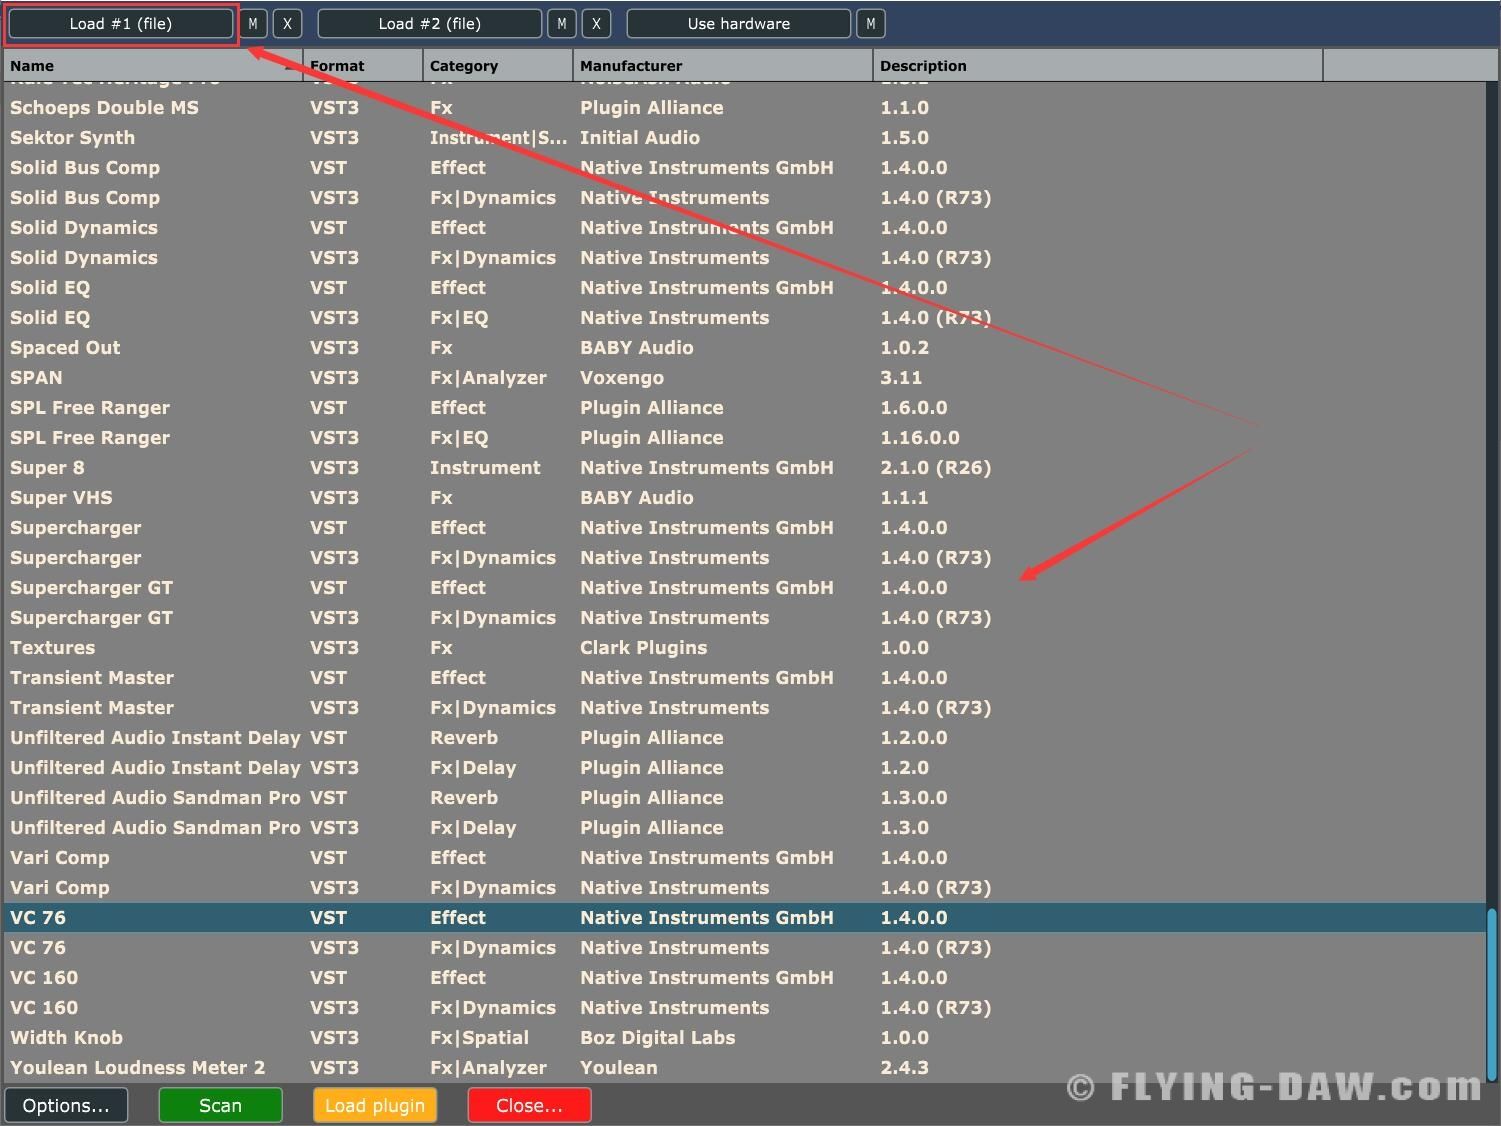Image resolution: width=1501 pixels, height=1126 pixels.
Task: Select Unfiltered Audio Sandman Pro VST3 row
Action: pos(744,828)
